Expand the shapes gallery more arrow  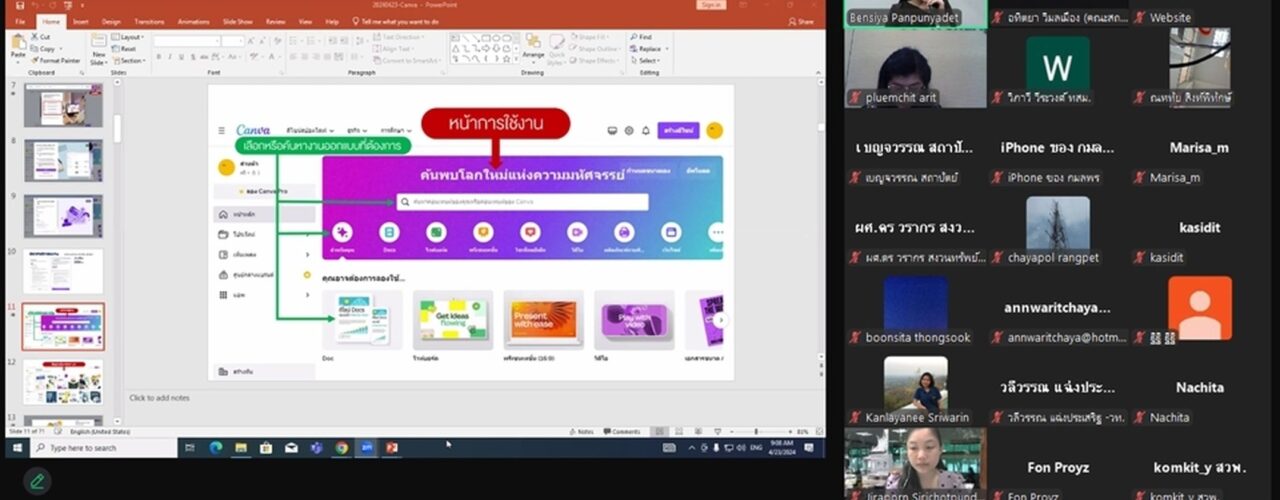tap(515, 61)
